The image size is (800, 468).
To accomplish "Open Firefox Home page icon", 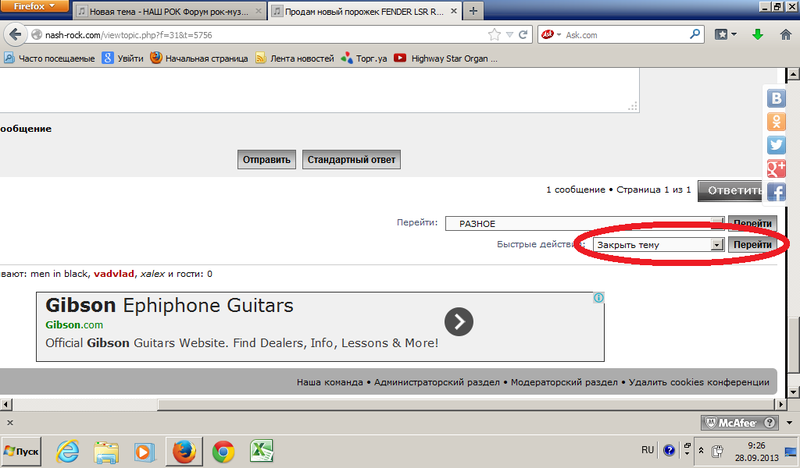I will coord(785,35).
